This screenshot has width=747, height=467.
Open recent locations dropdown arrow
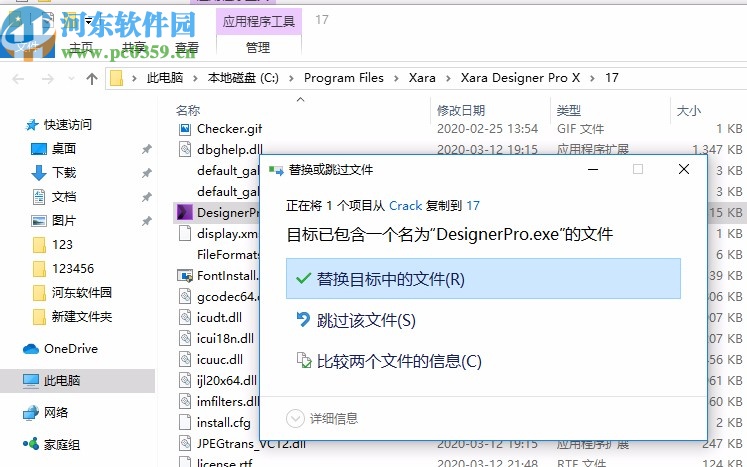tap(71, 78)
